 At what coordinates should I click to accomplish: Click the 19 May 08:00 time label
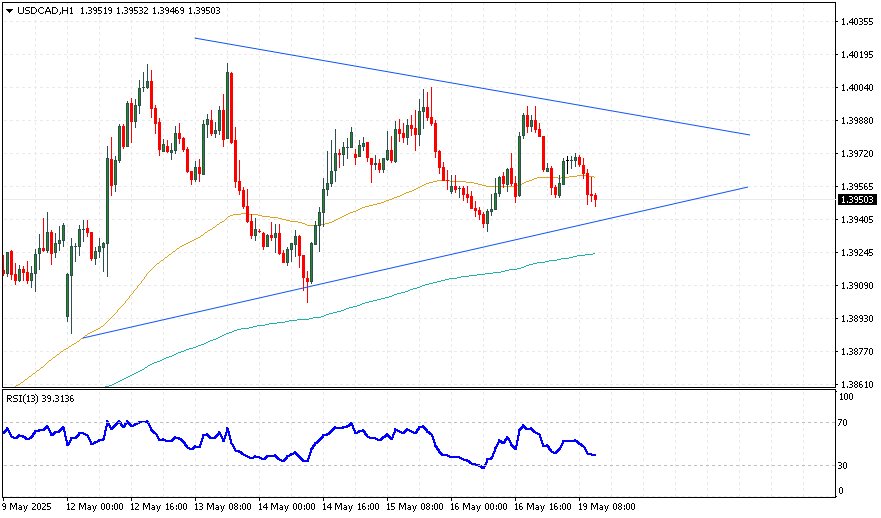click(x=607, y=507)
